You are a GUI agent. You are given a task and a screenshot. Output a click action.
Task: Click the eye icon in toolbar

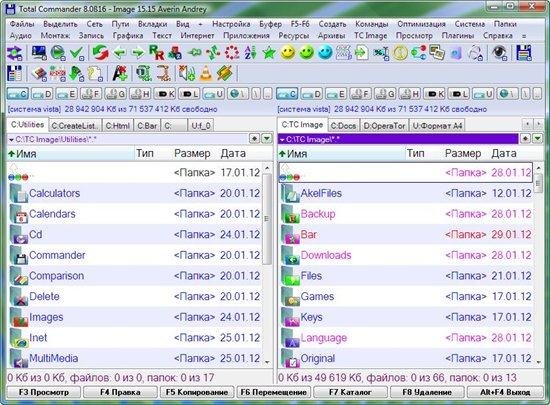(499, 53)
